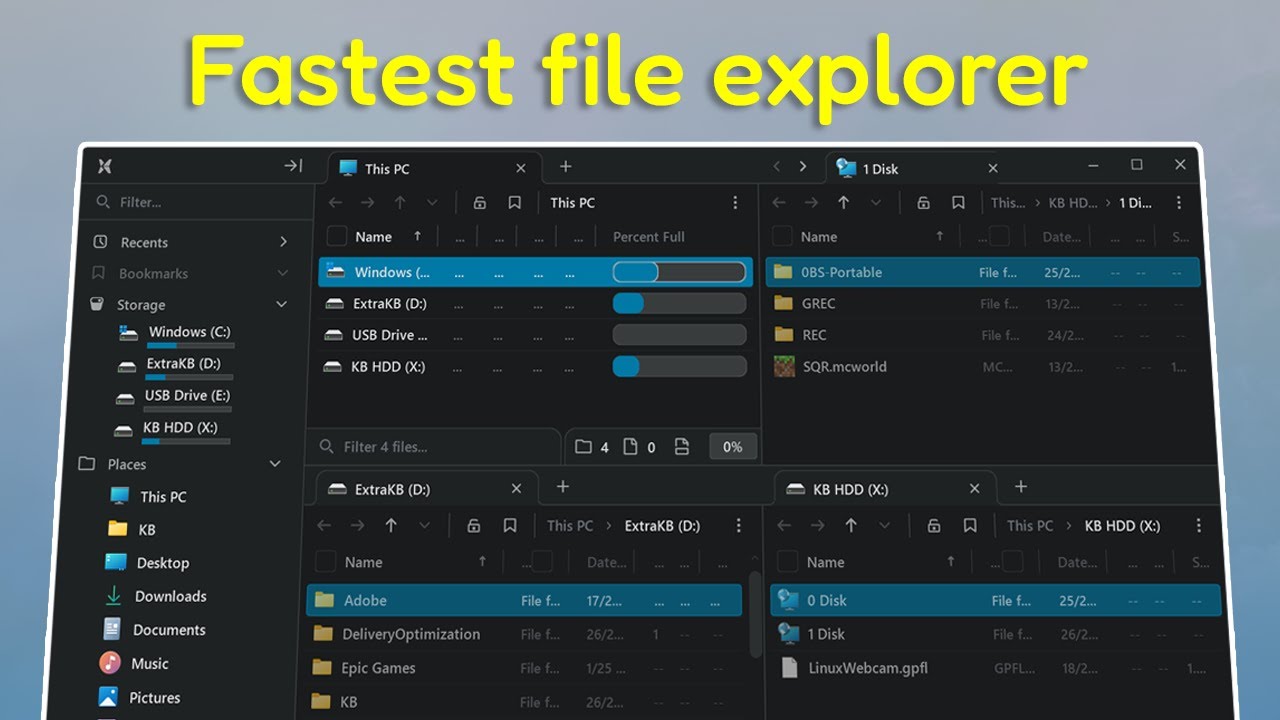Toggle lock icon in This PC pane toolbar

coord(479,203)
